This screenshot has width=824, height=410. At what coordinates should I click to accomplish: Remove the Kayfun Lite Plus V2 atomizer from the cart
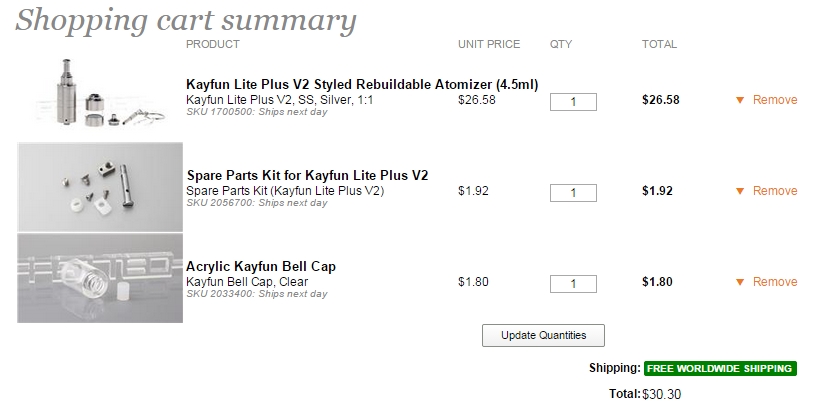pos(775,100)
